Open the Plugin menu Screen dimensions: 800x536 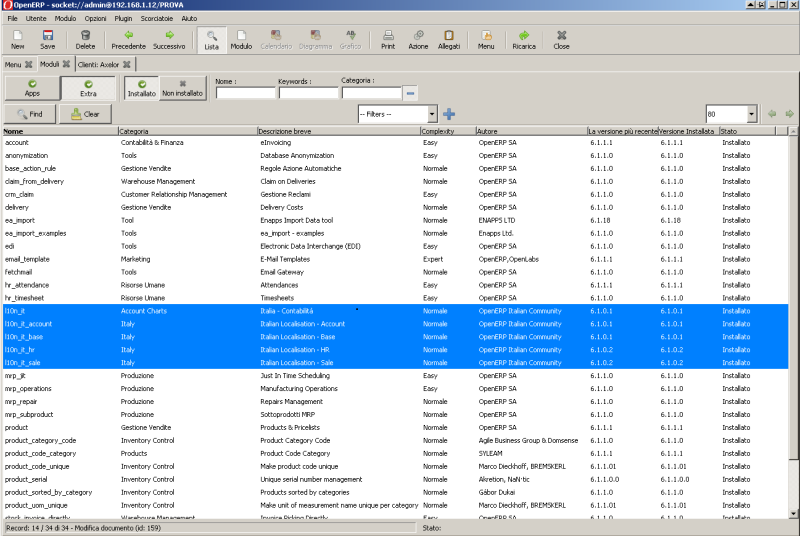click(x=123, y=18)
